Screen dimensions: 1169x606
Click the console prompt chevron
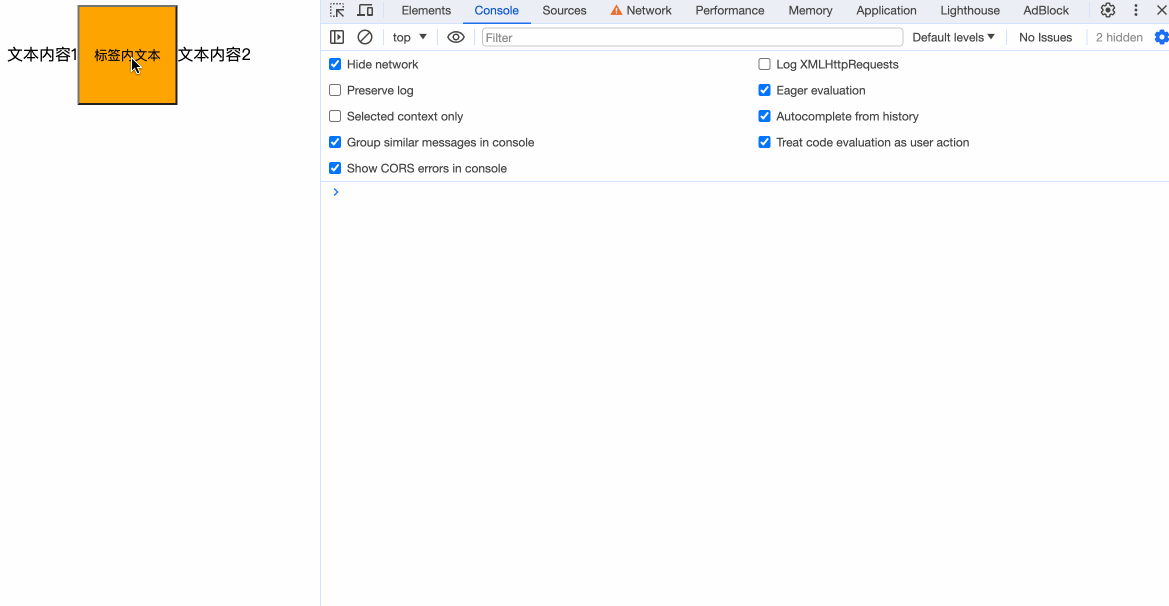click(336, 192)
